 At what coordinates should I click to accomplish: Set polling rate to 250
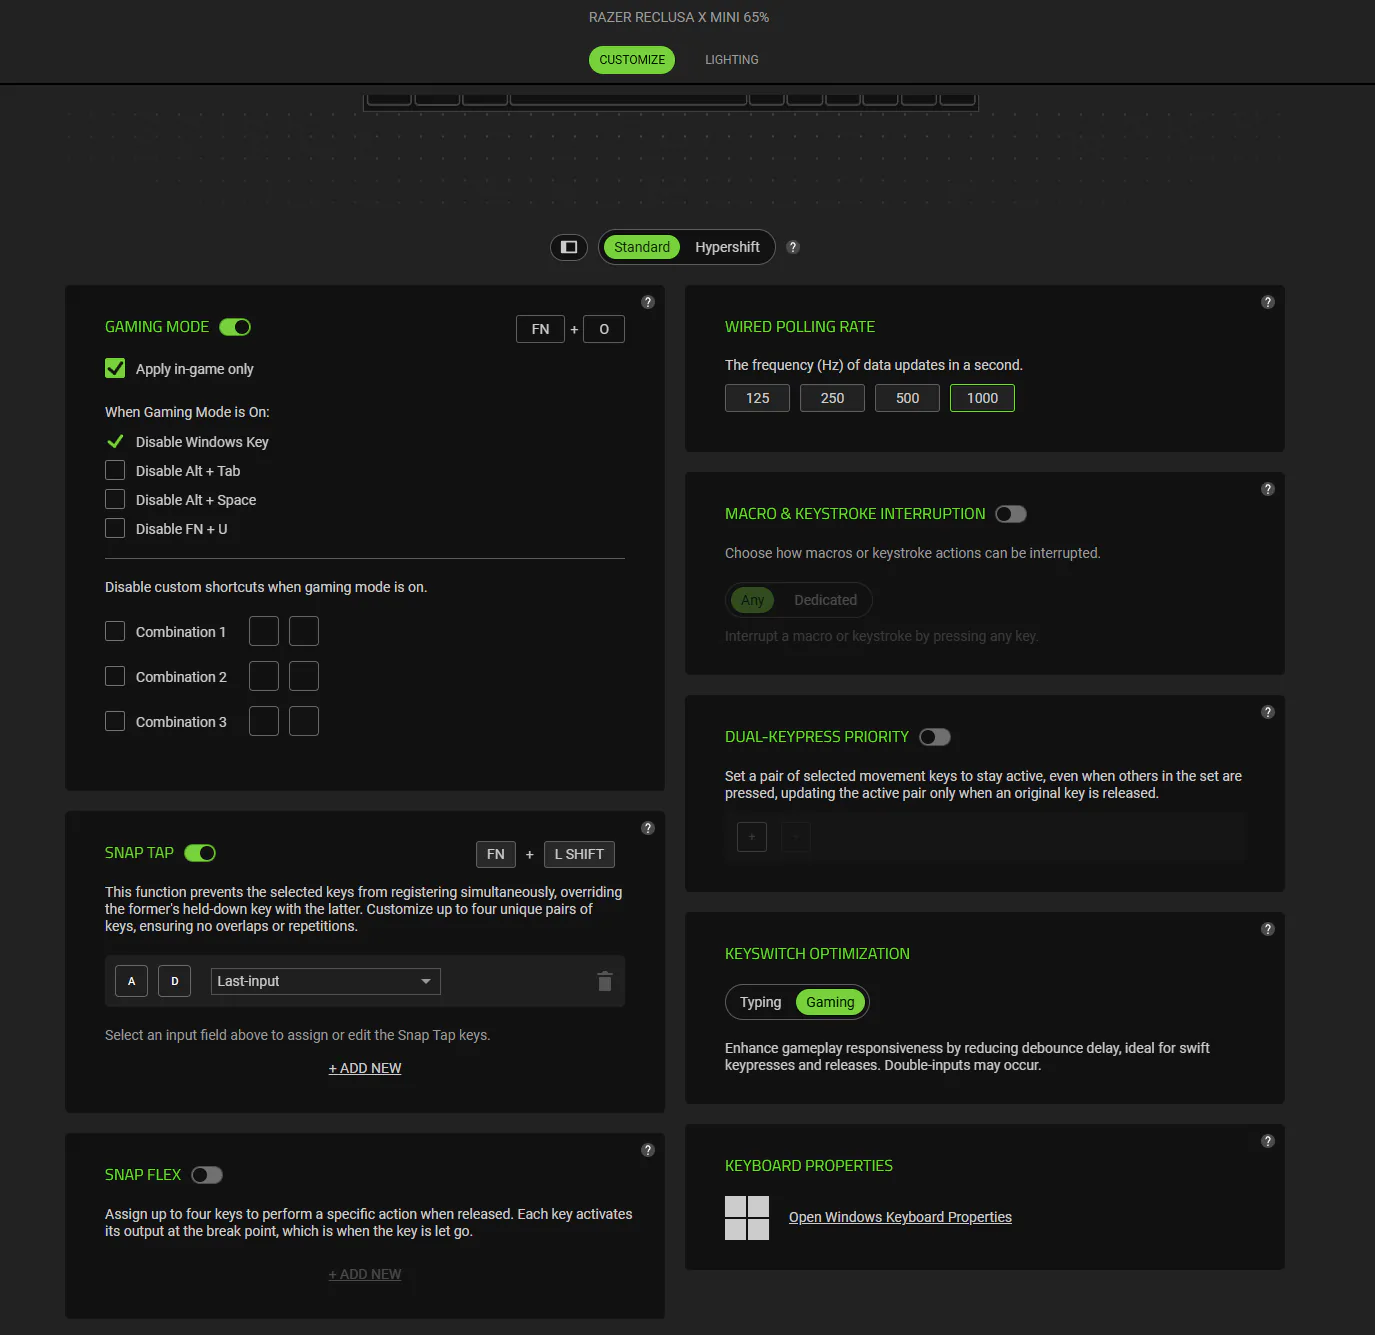832,398
